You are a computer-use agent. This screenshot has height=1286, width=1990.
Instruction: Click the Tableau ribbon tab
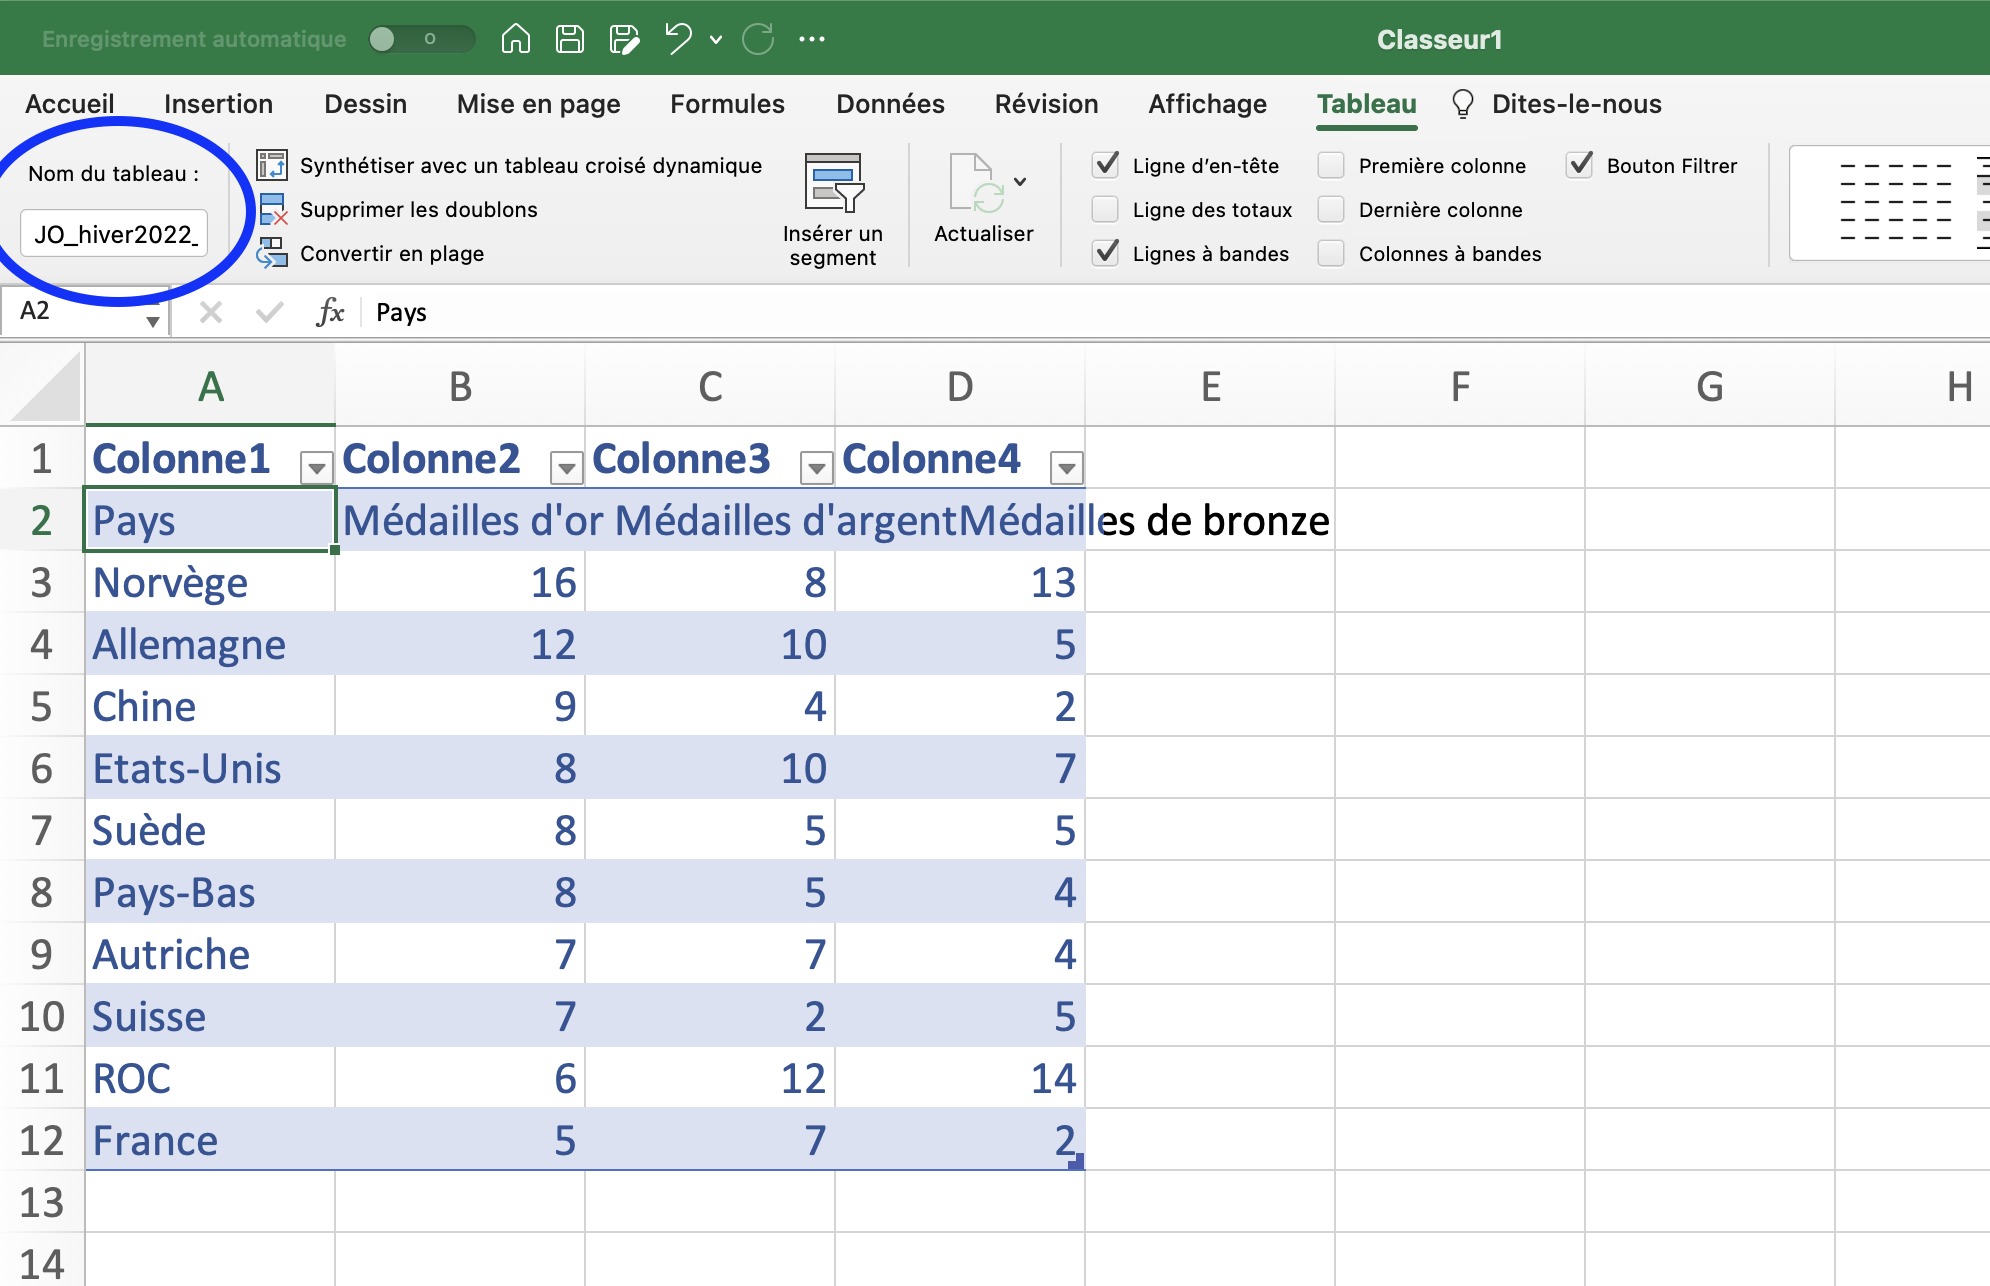click(x=1366, y=104)
